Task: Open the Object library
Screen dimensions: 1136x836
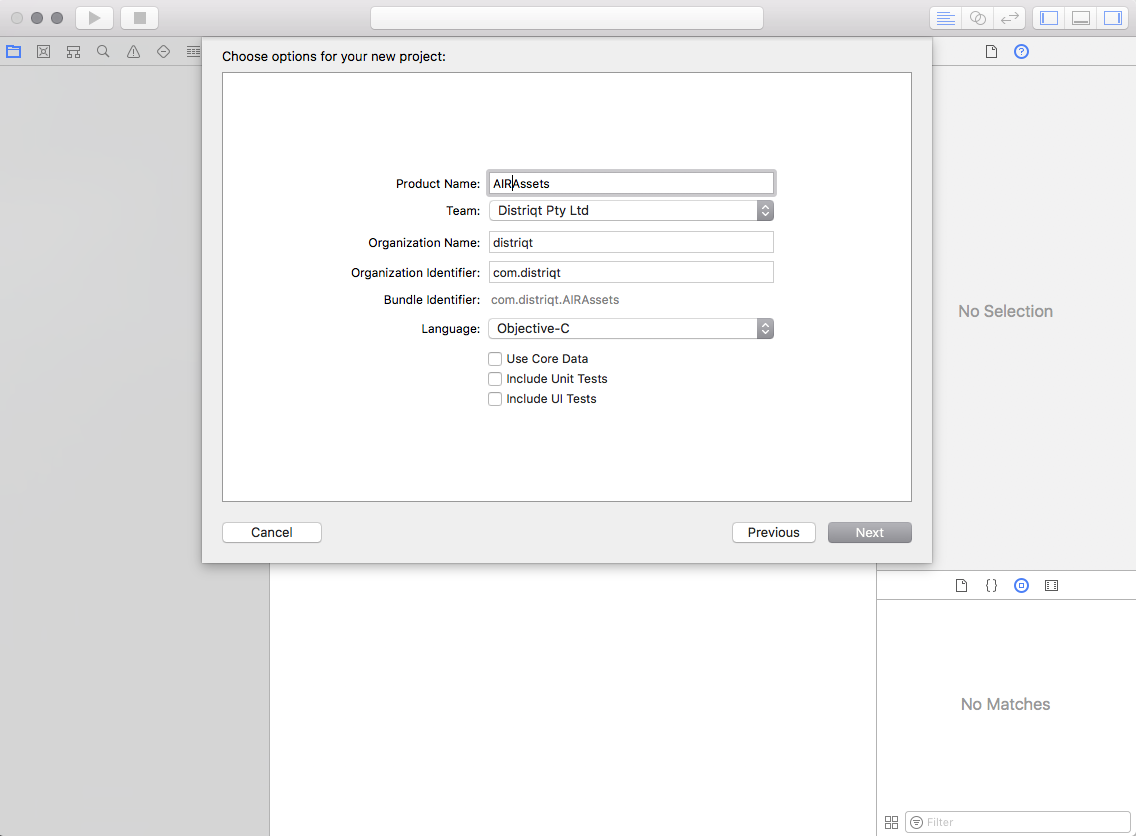Action: click(1022, 585)
